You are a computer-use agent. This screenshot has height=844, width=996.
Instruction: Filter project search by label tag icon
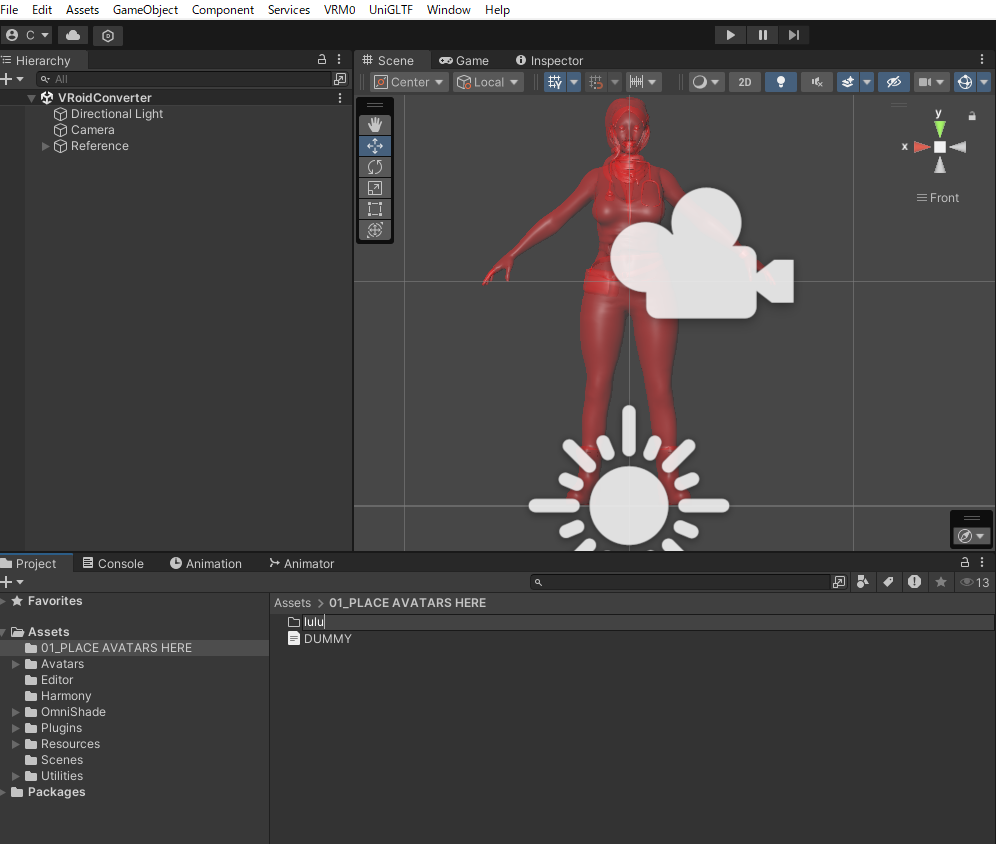[x=888, y=582]
